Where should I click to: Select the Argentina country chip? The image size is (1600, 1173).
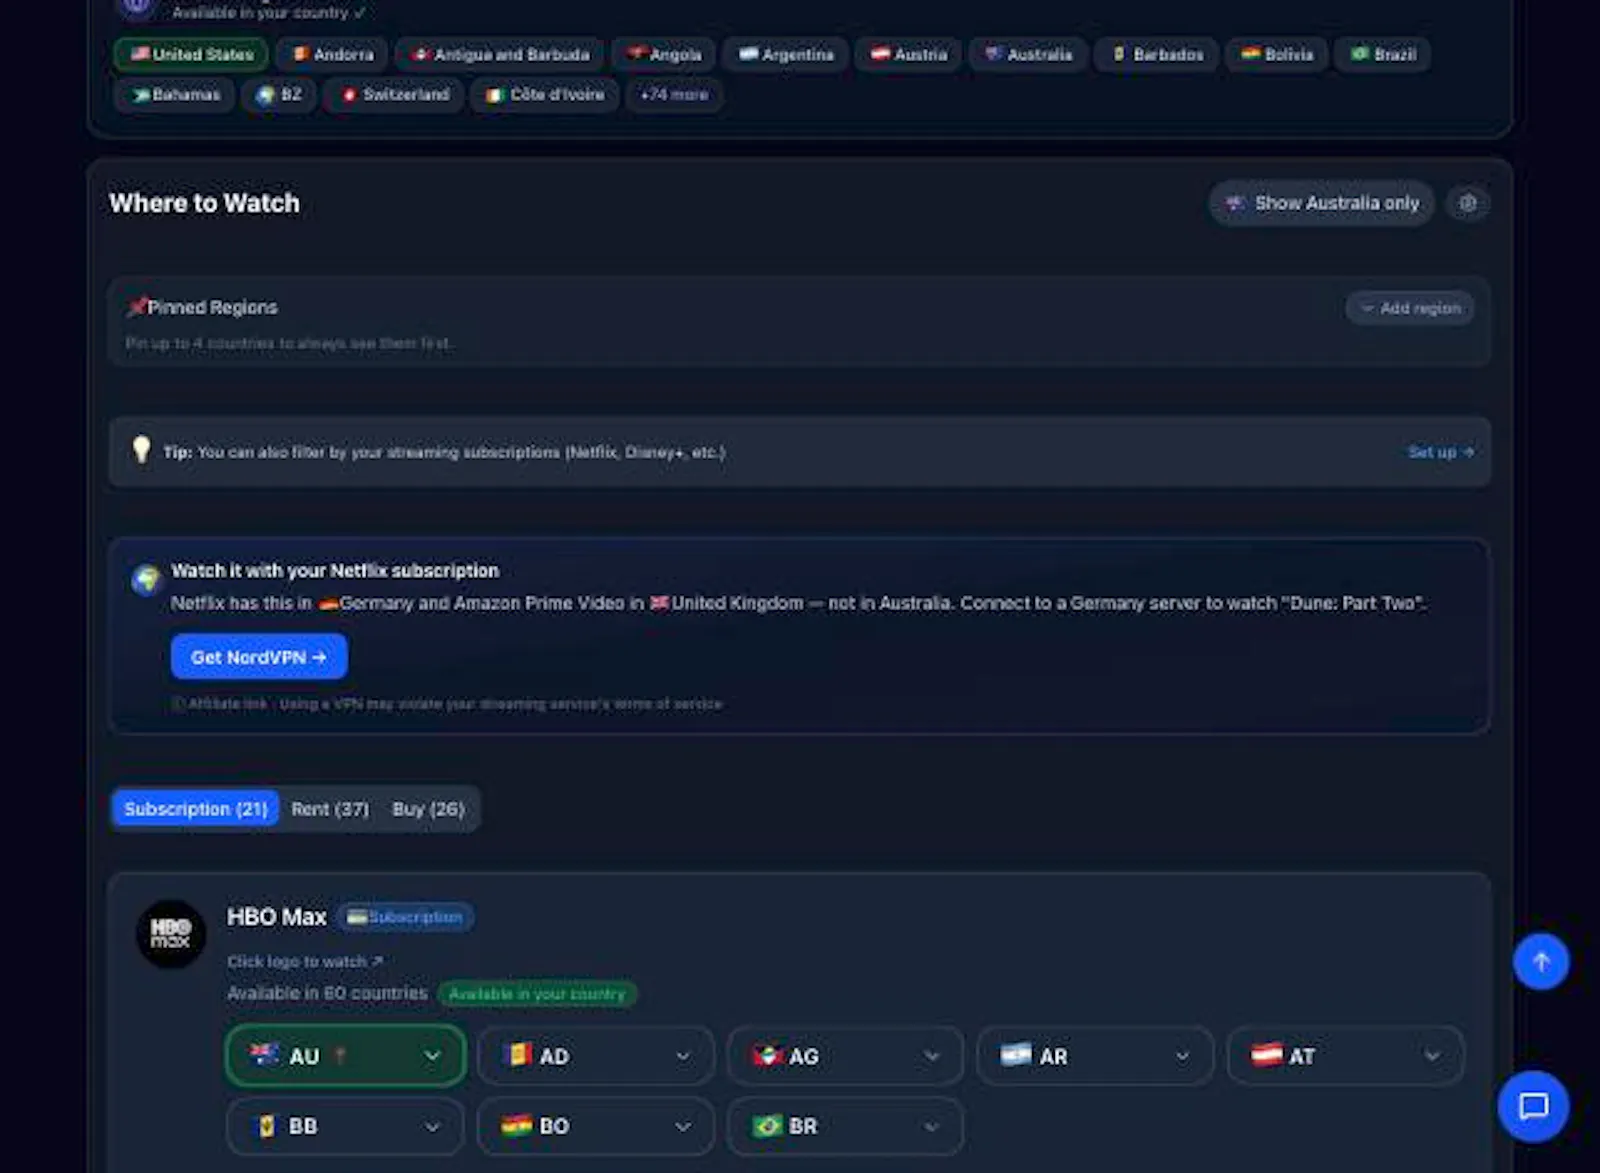786,54
